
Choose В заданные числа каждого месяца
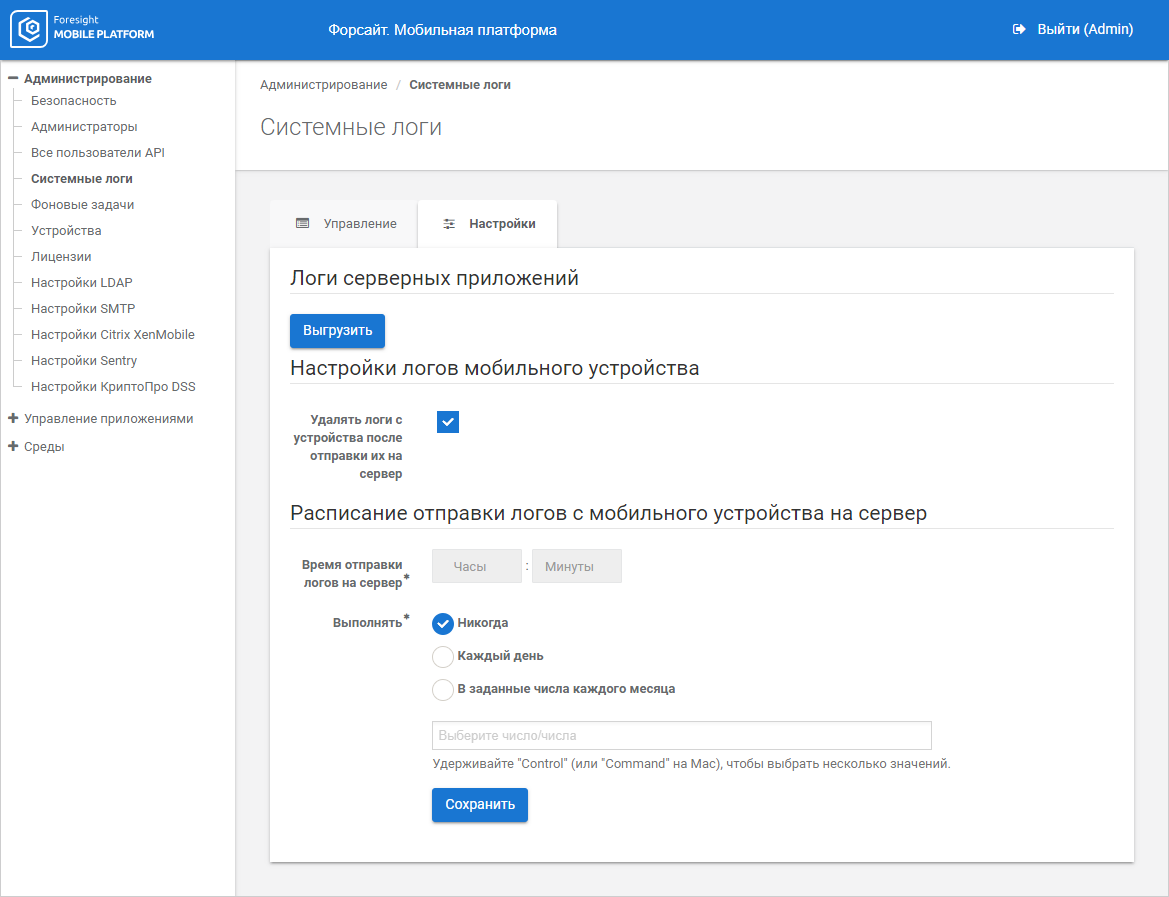click(443, 690)
